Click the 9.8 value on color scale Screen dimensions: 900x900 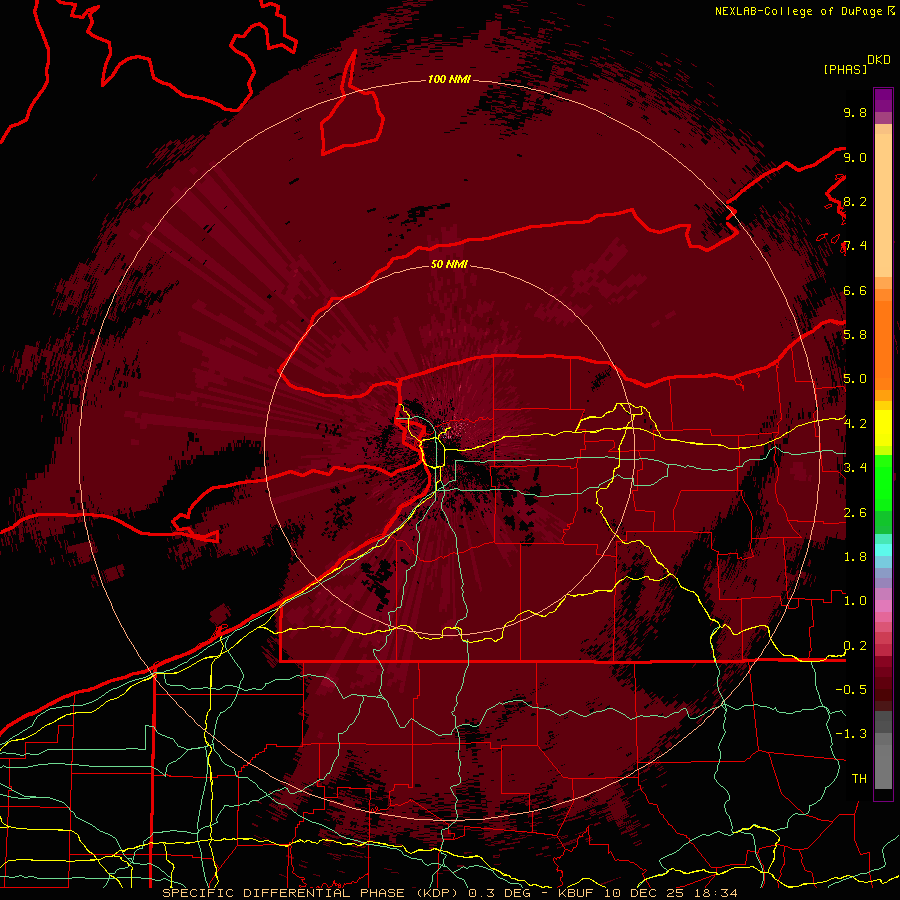pyautogui.click(x=855, y=112)
